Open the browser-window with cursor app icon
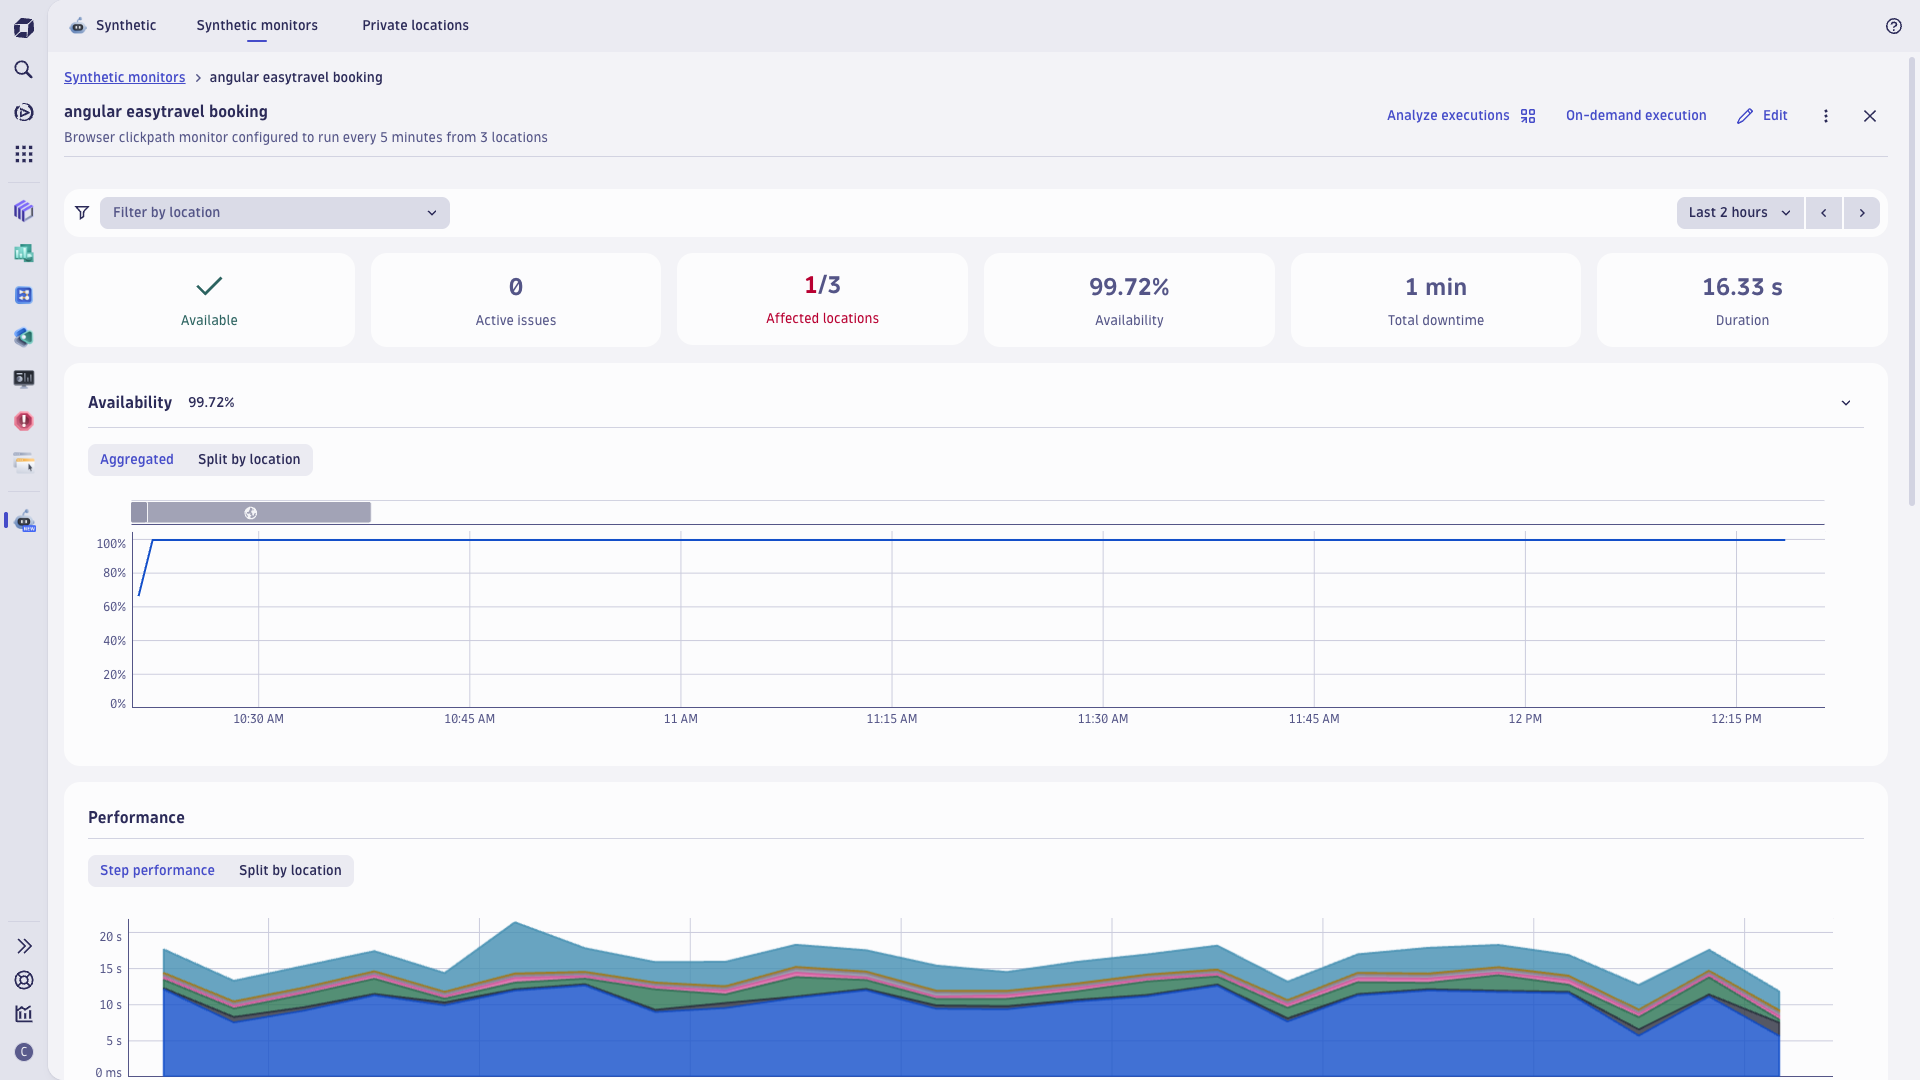The height and width of the screenshot is (1080, 1920). (24, 463)
